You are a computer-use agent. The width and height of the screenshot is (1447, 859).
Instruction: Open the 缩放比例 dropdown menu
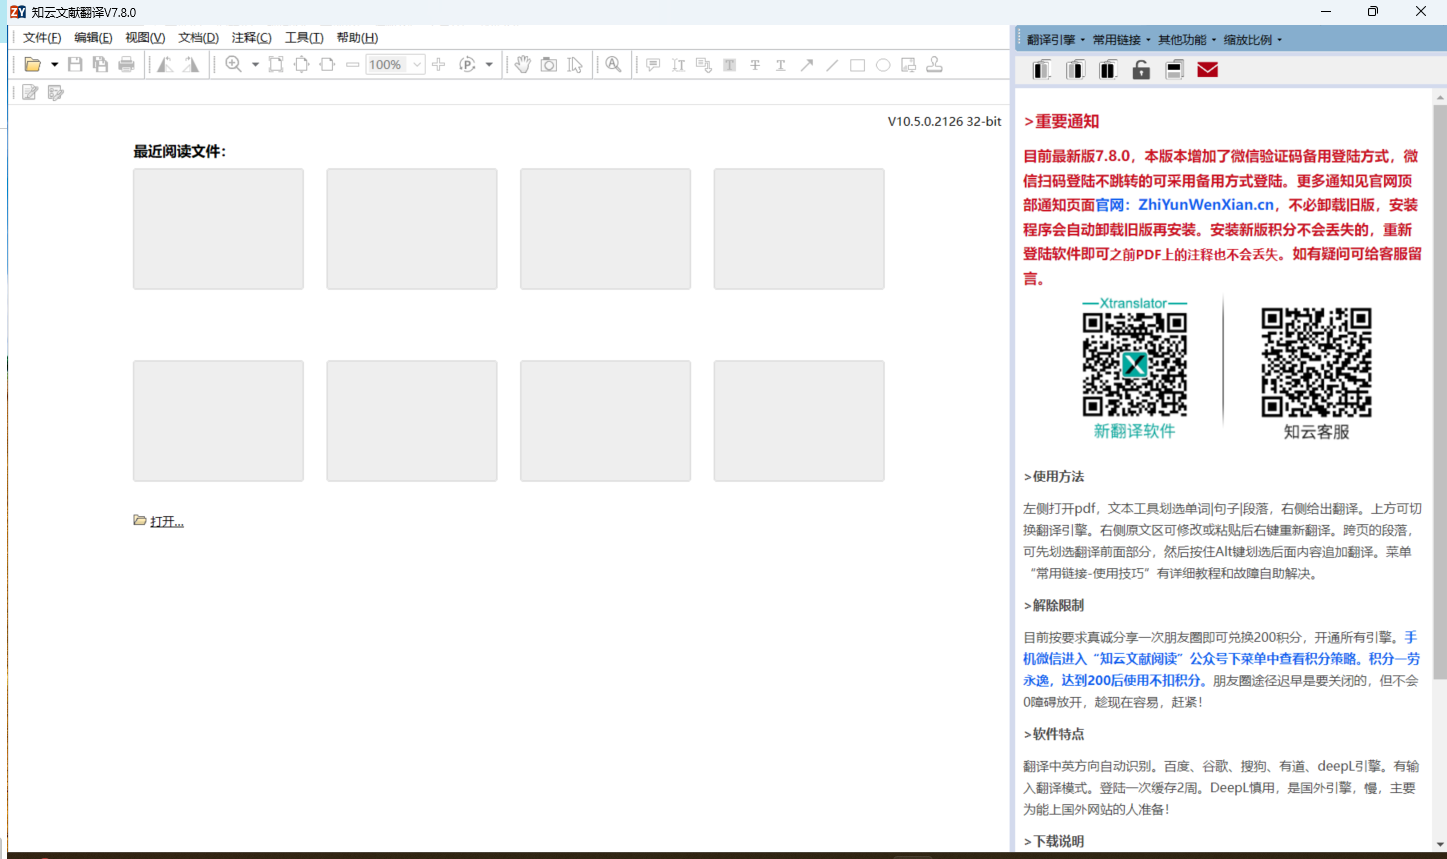pyautogui.click(x=1253, y=40)
